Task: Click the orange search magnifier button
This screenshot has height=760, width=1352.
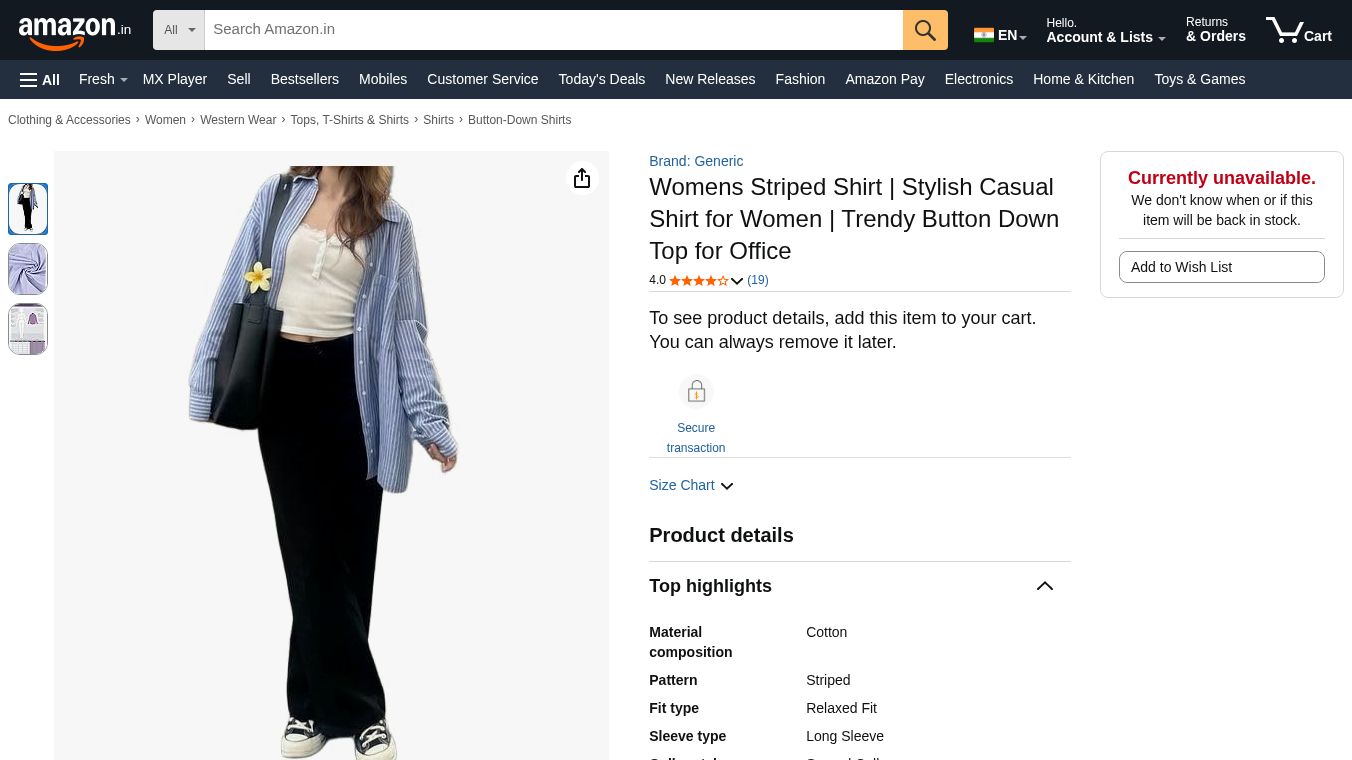Action: click(x=925, y=30)
